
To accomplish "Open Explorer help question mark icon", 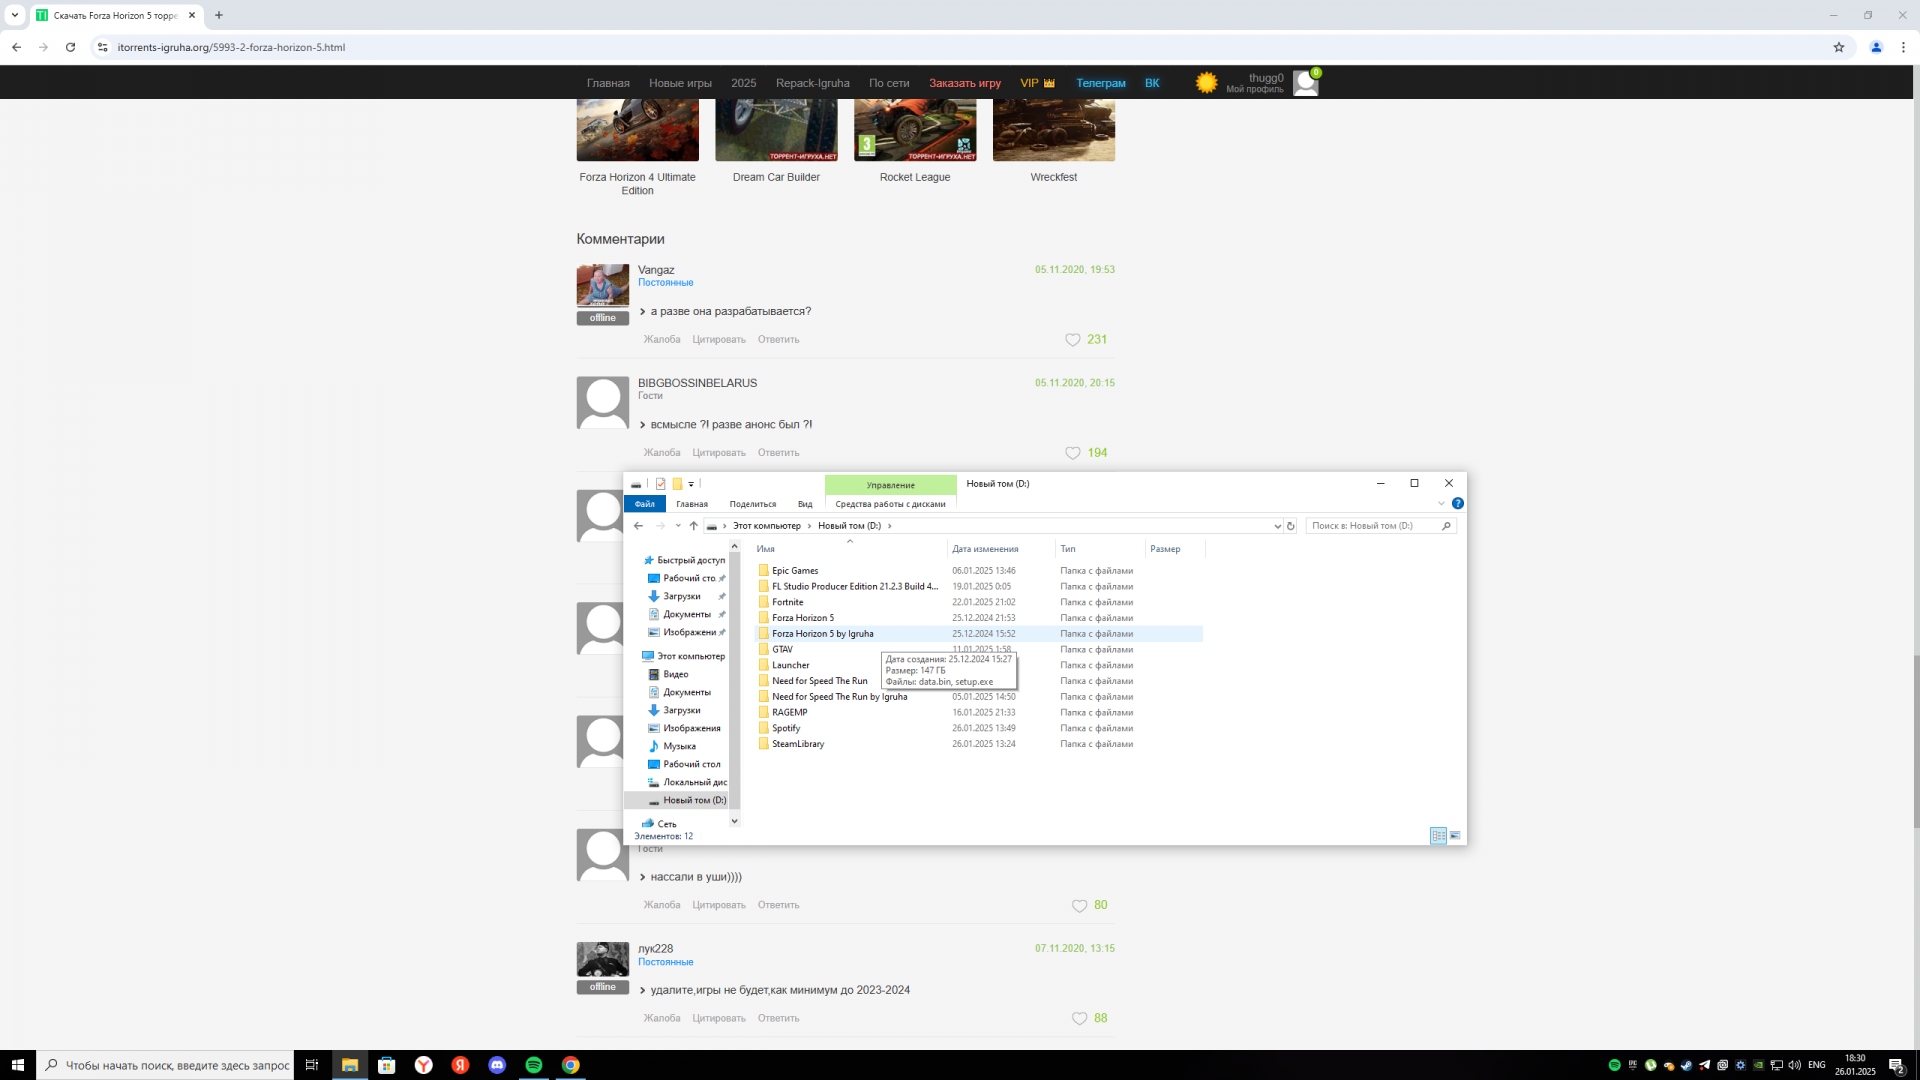I will click(x=1457, y=504).
